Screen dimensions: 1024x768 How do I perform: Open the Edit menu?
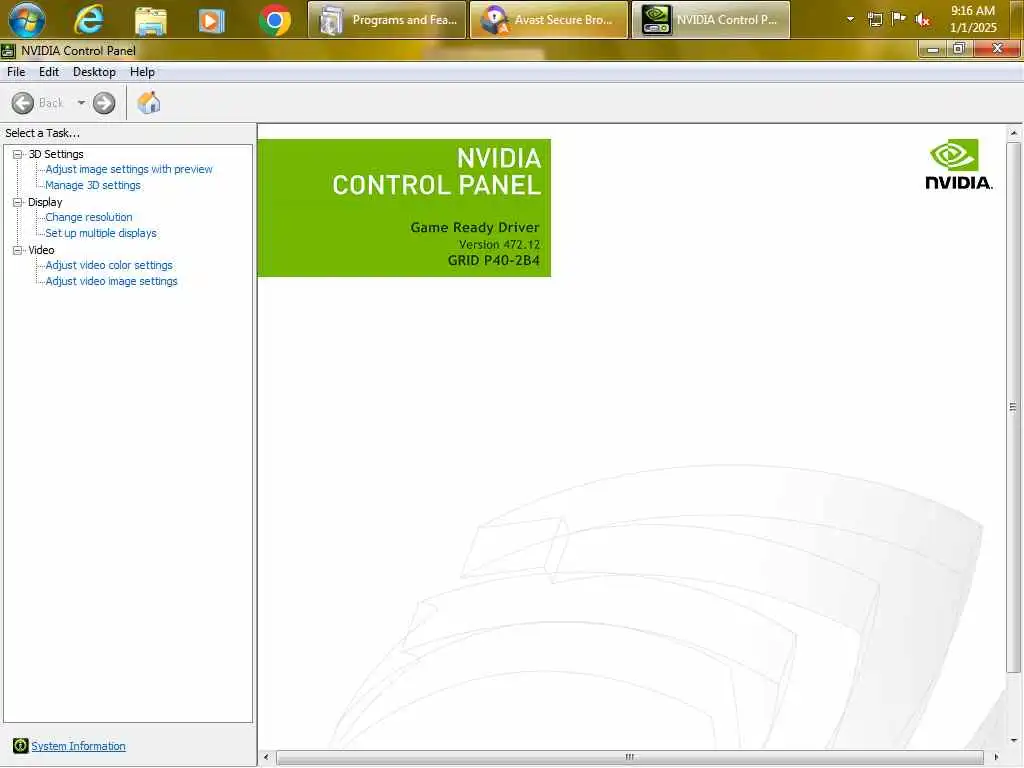point(49,72)
